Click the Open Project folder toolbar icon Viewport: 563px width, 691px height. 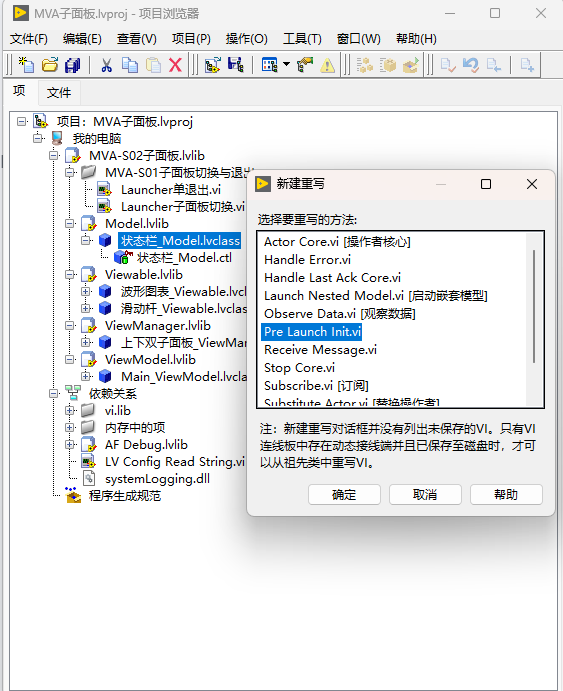coord(50,65)
